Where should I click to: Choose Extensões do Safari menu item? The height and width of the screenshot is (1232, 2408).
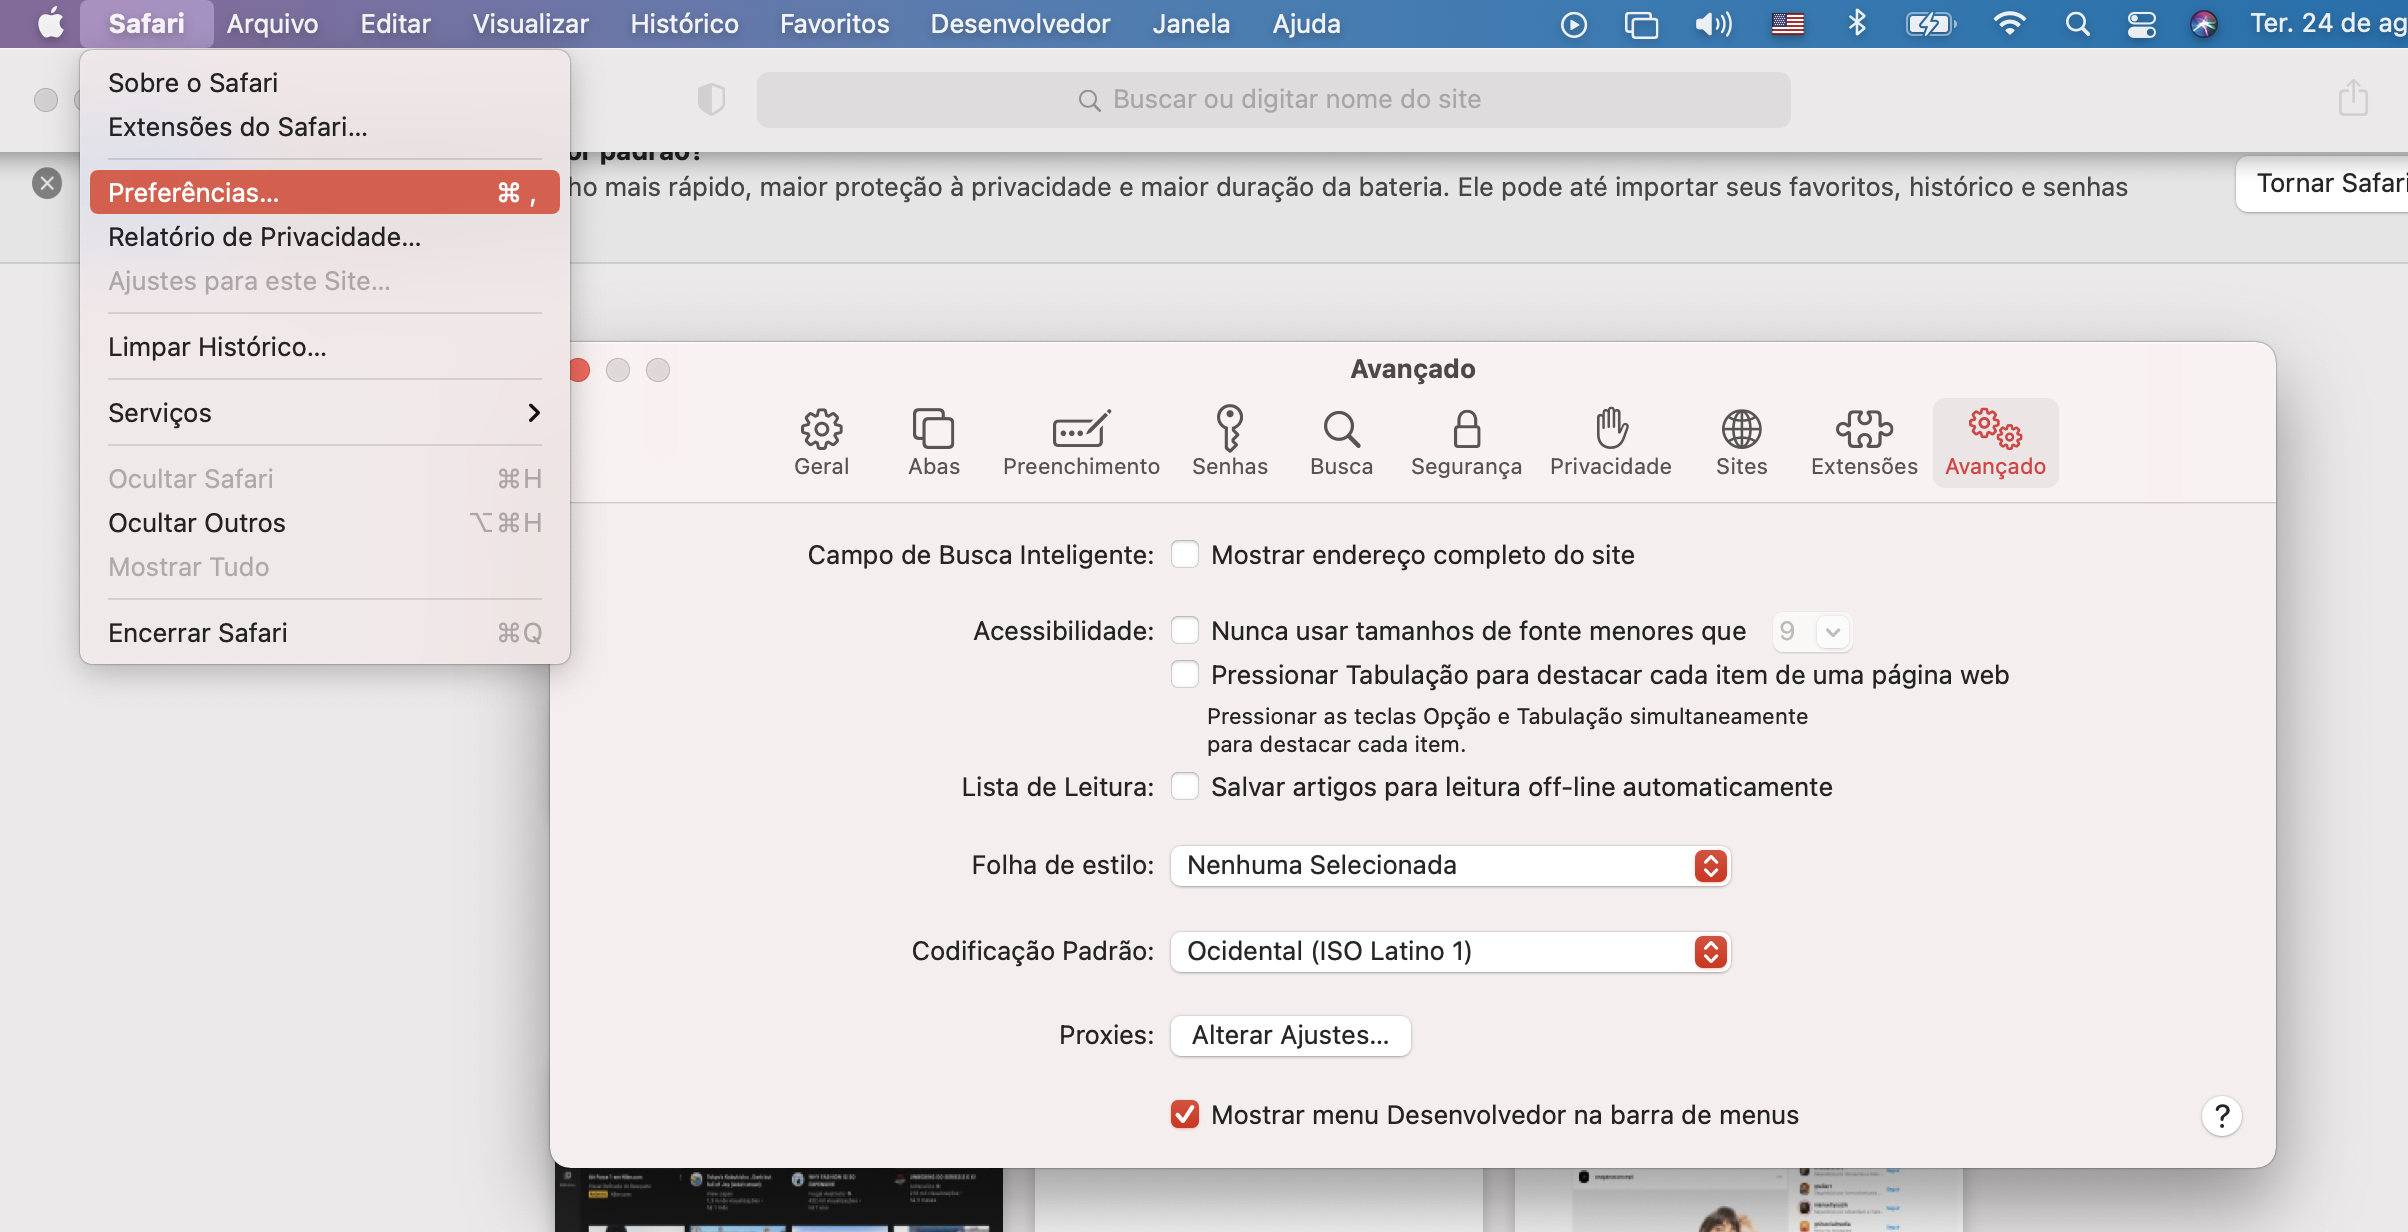tap(324, 127)
